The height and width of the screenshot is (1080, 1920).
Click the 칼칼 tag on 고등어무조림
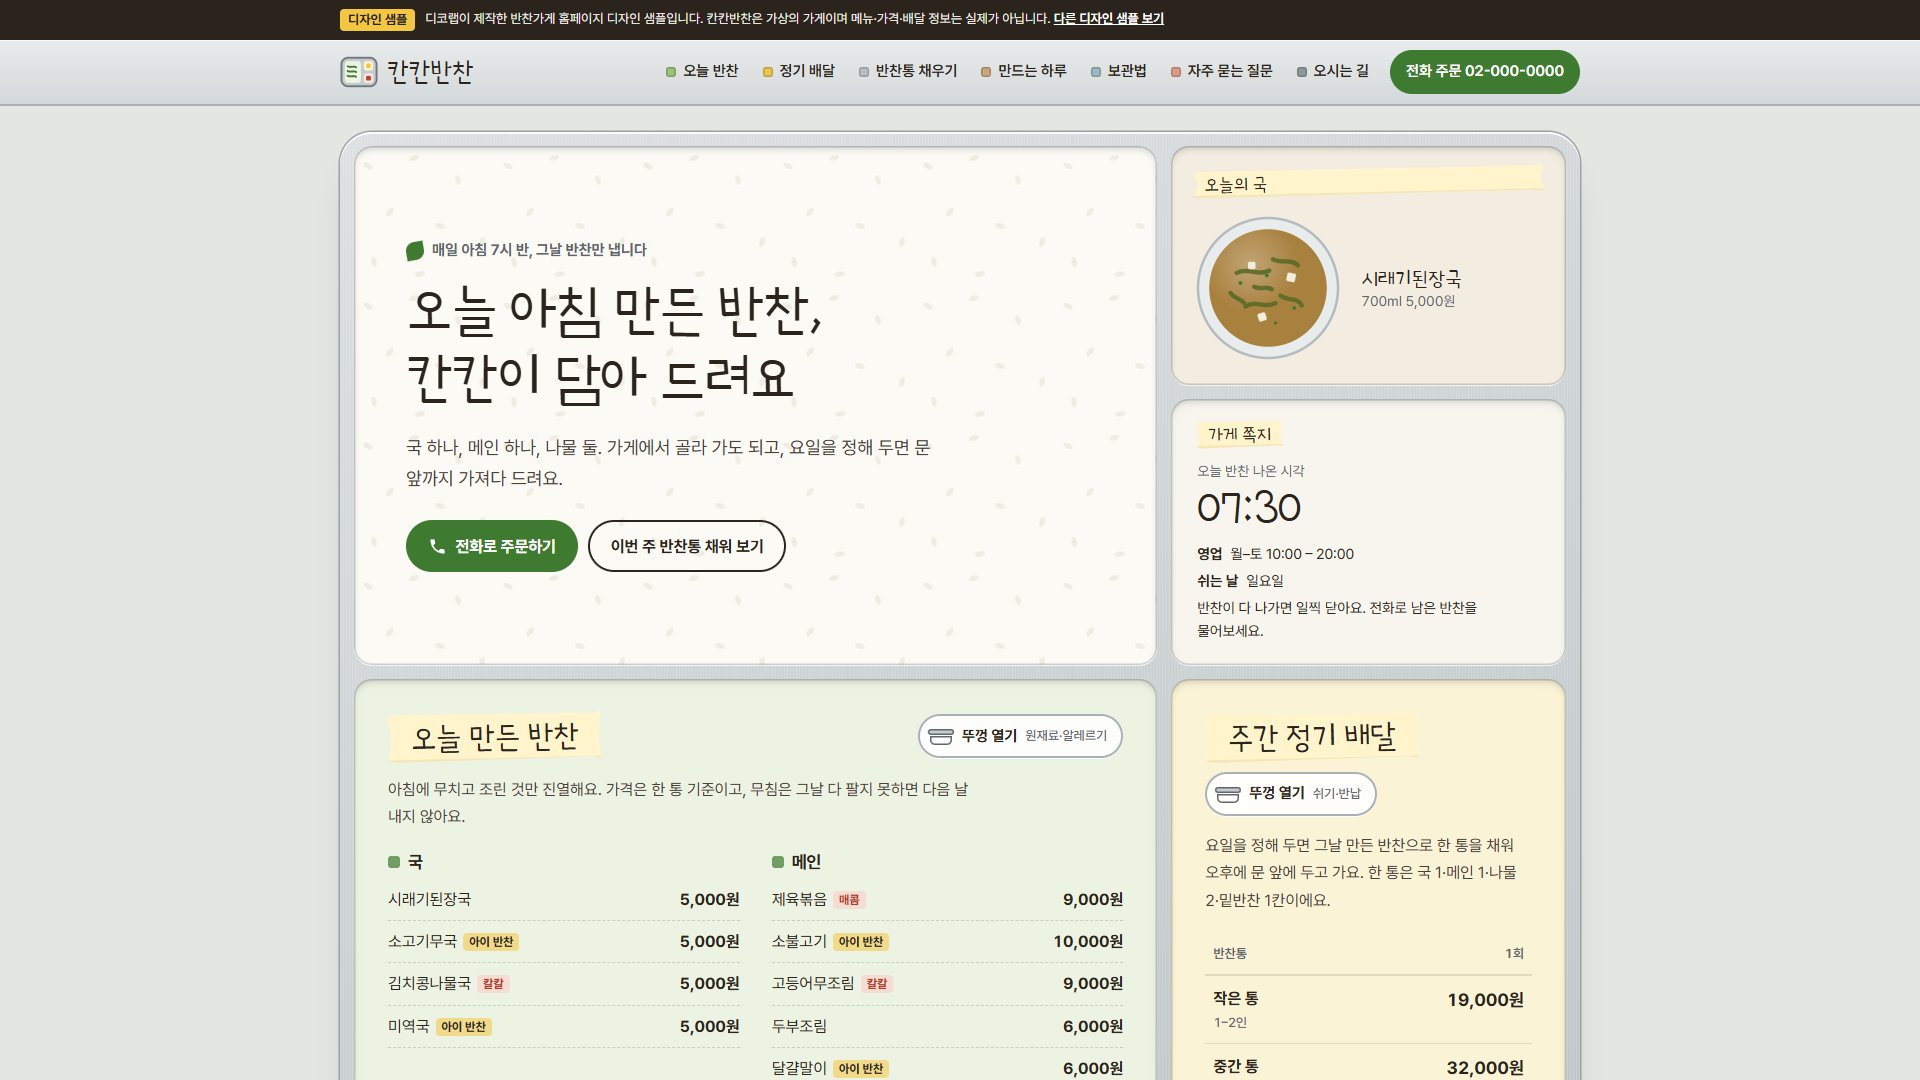[x=877, y=984]
